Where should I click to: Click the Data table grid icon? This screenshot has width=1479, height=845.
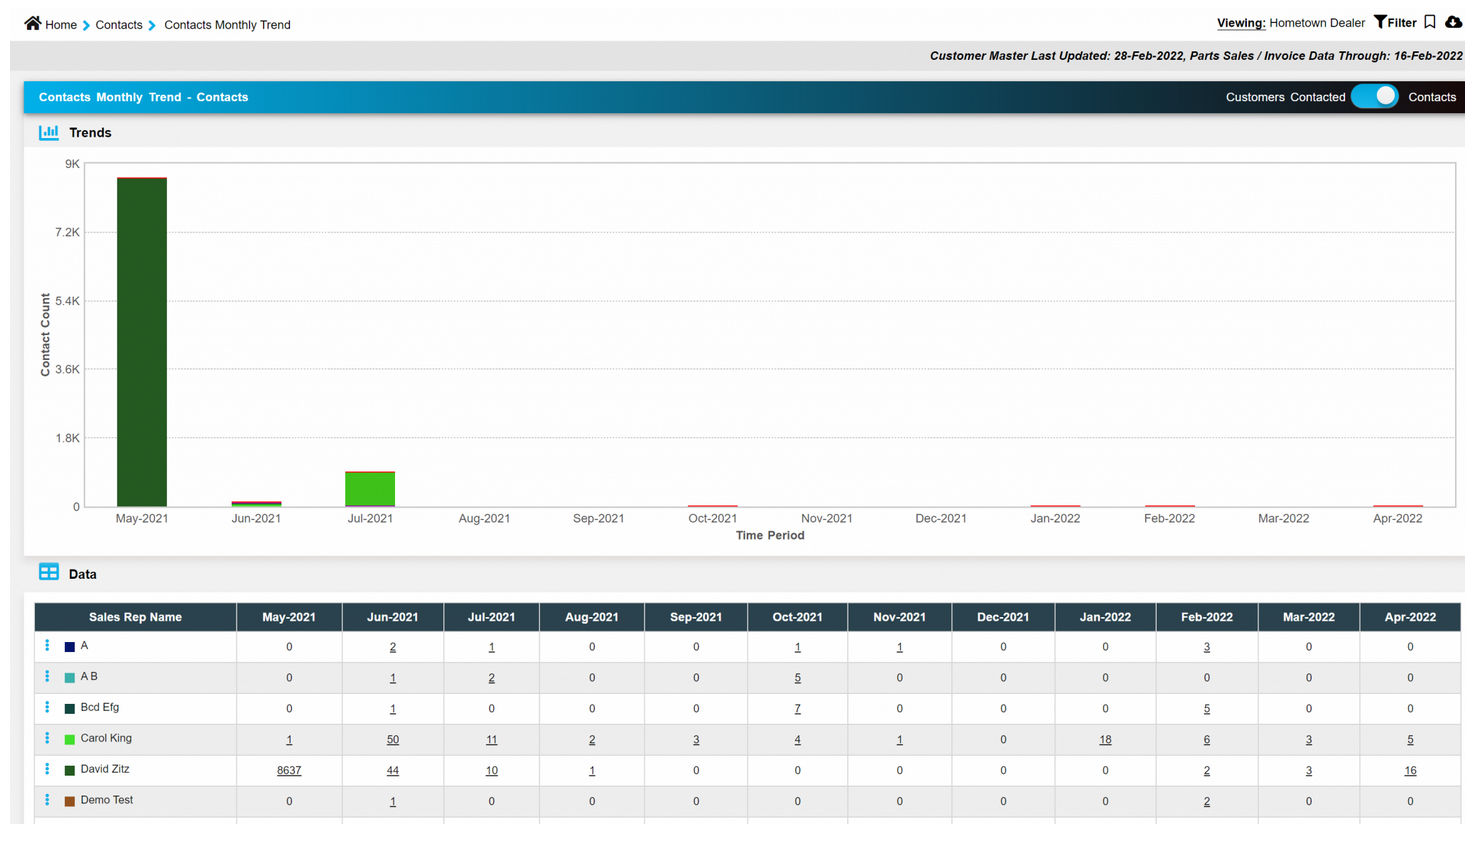pos(48,572)
